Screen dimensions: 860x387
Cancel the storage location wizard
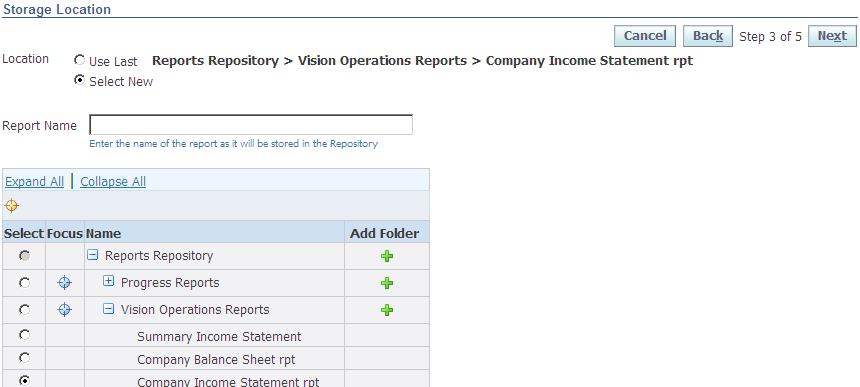pyautogui.click(x=645, y=36)
